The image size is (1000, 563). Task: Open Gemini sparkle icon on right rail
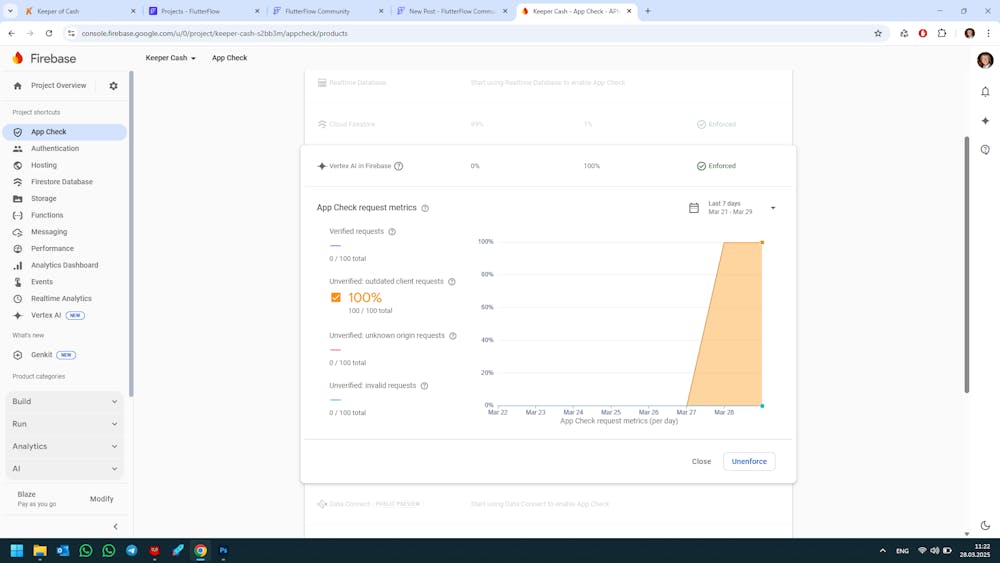[985, 121]
